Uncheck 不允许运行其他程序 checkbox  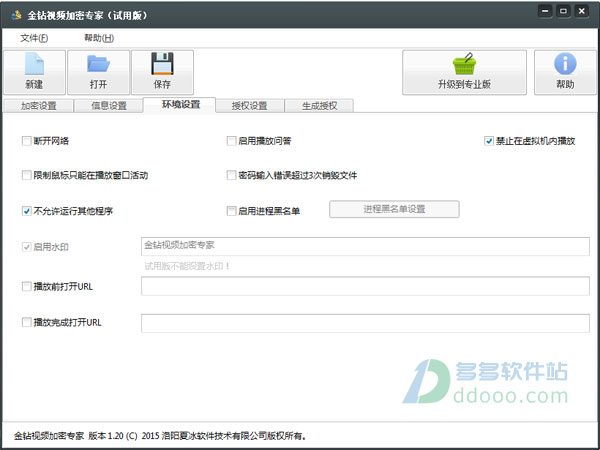[x=26, y=211]
